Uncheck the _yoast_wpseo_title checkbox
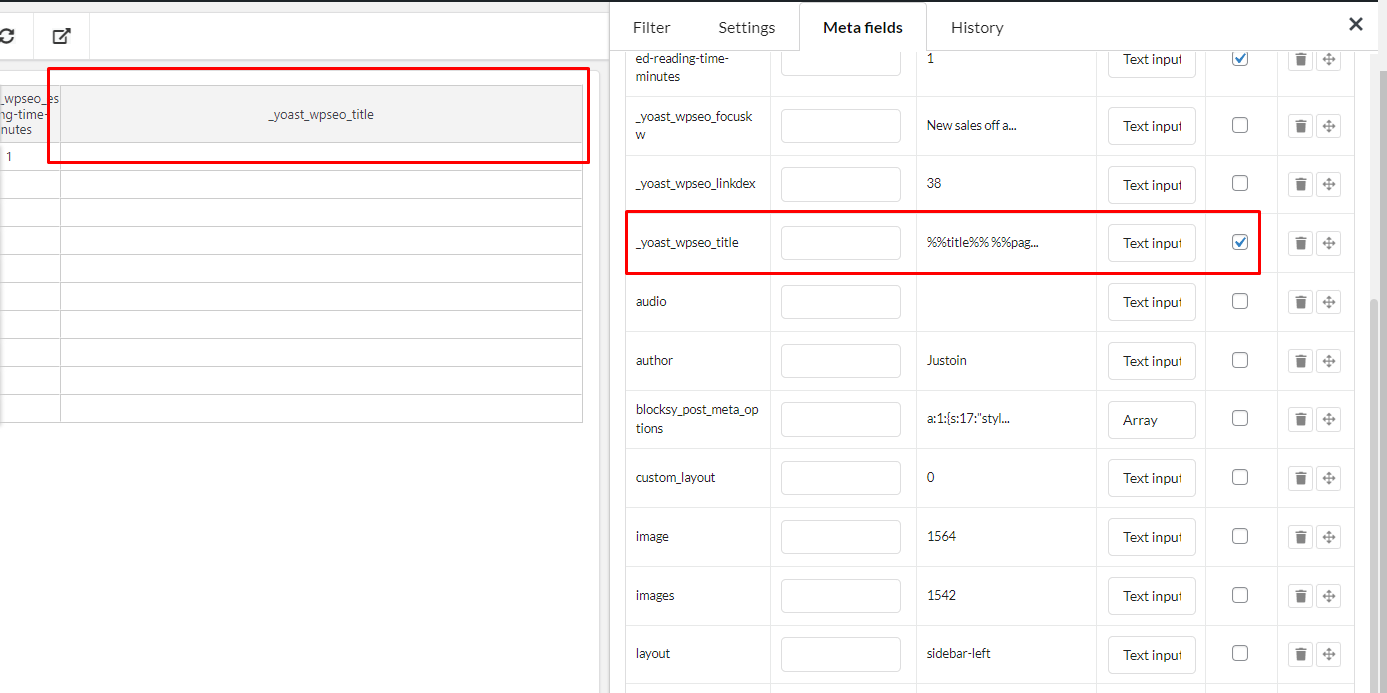The width and height of the screenshot is (1387, 693). pos(1240,242)
